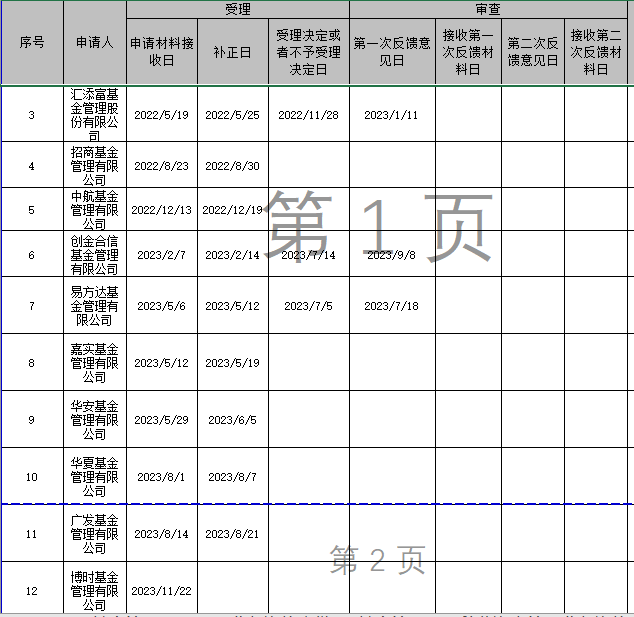Image resolution: width=634 pixels, height=617 pixels.
Task: Click sequence number cell 10
Action: (x=32, y=477)
